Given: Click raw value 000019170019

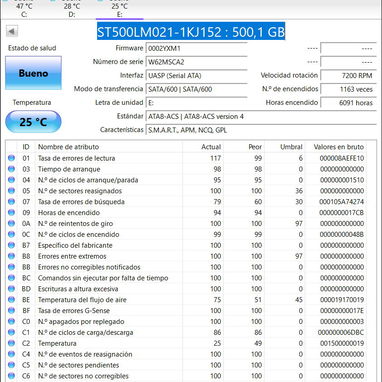Looking at the screenshot, I should 341,300.
